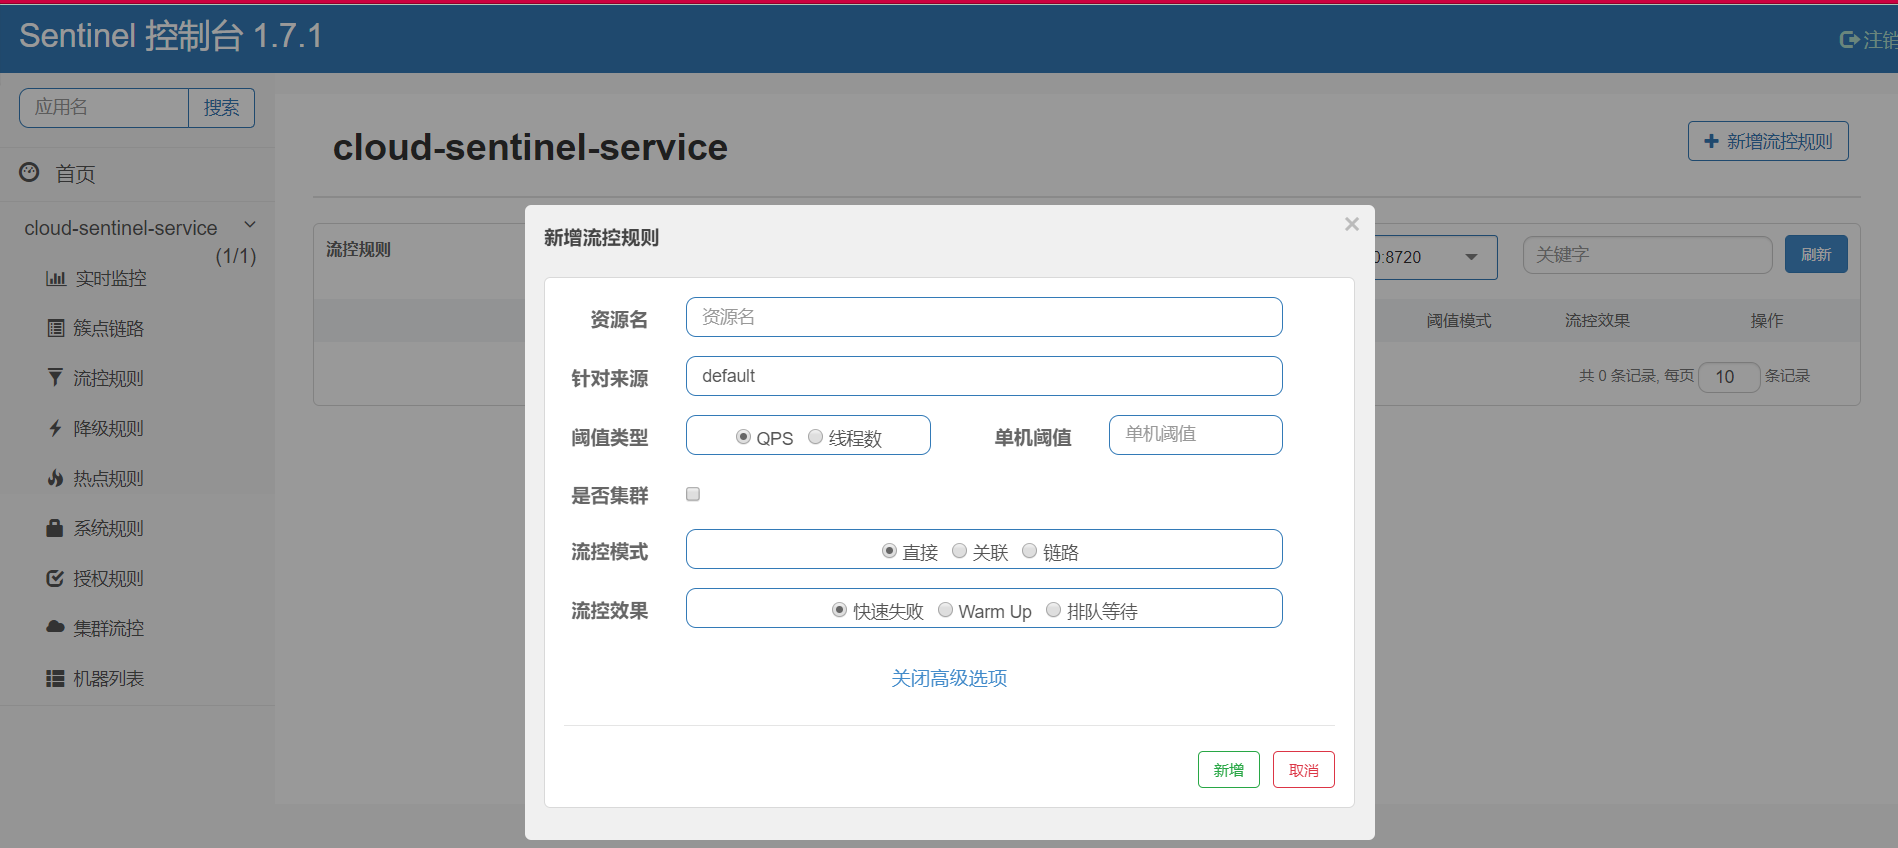Click the 阈值模式 column header
This screenshot has height=848, width=1898.
[x=1459, y=321]
